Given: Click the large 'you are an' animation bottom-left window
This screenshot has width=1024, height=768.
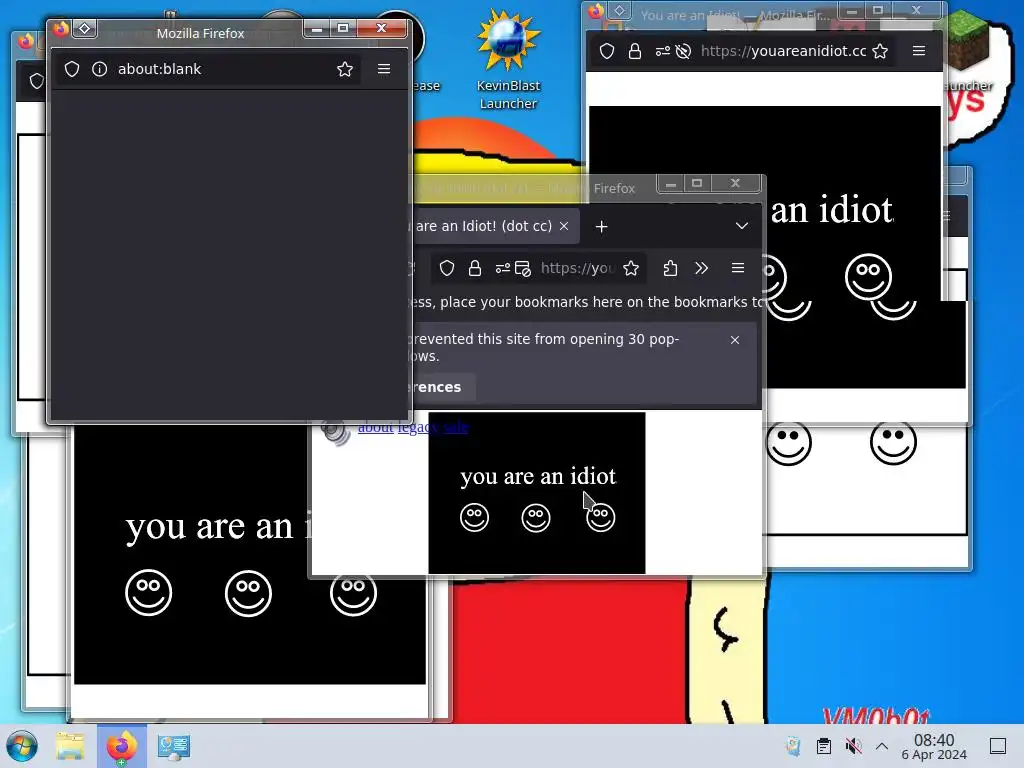Looking at the screenshot, I should tap(249, 555).
